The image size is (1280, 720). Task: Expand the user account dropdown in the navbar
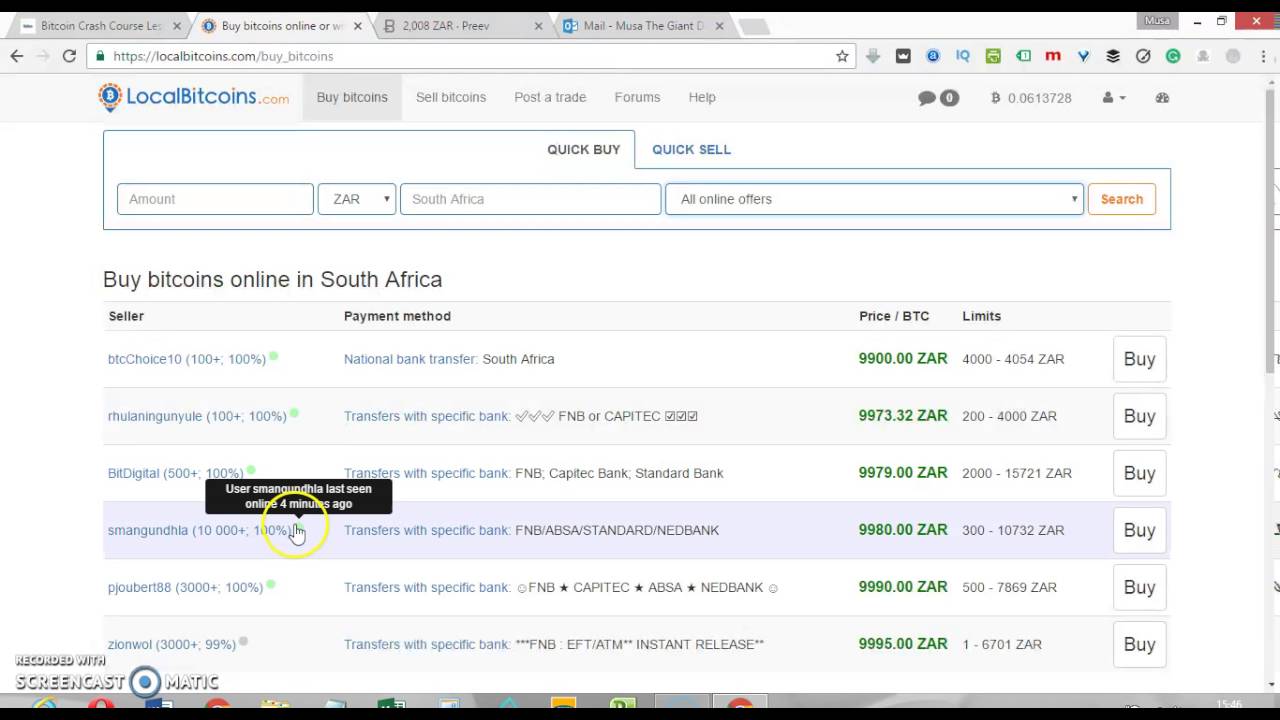1113,98
